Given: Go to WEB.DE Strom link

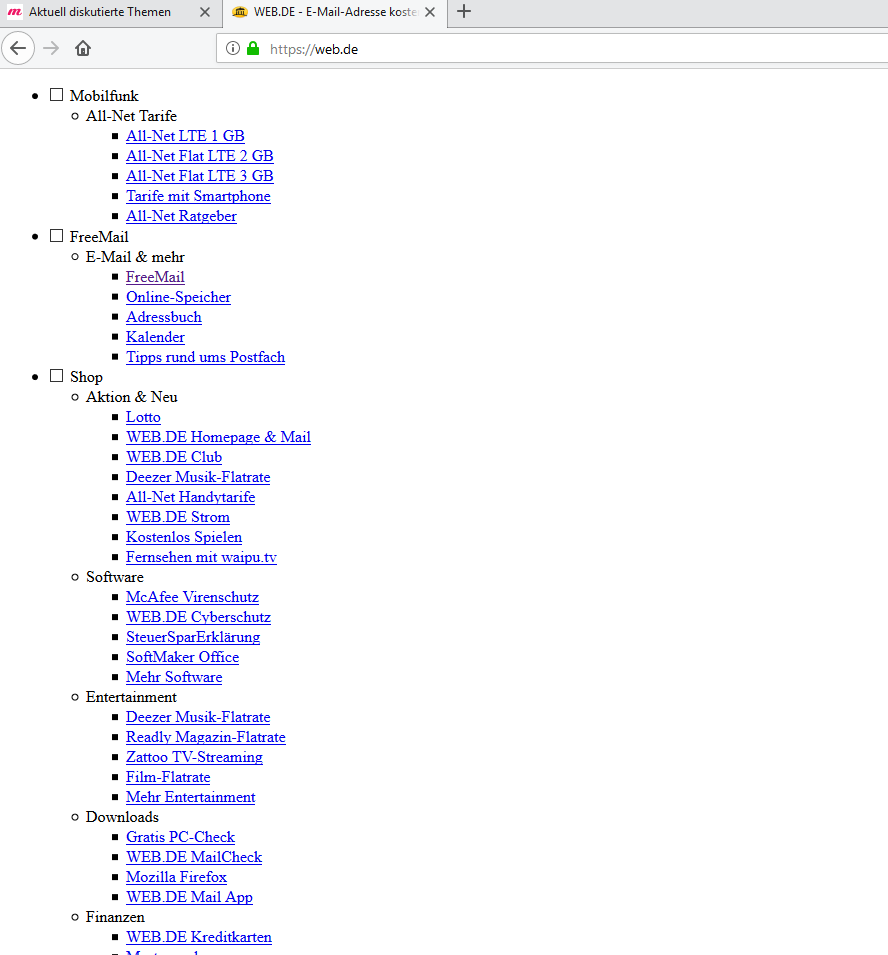Looking at the screenshot, I should (178, 518).
